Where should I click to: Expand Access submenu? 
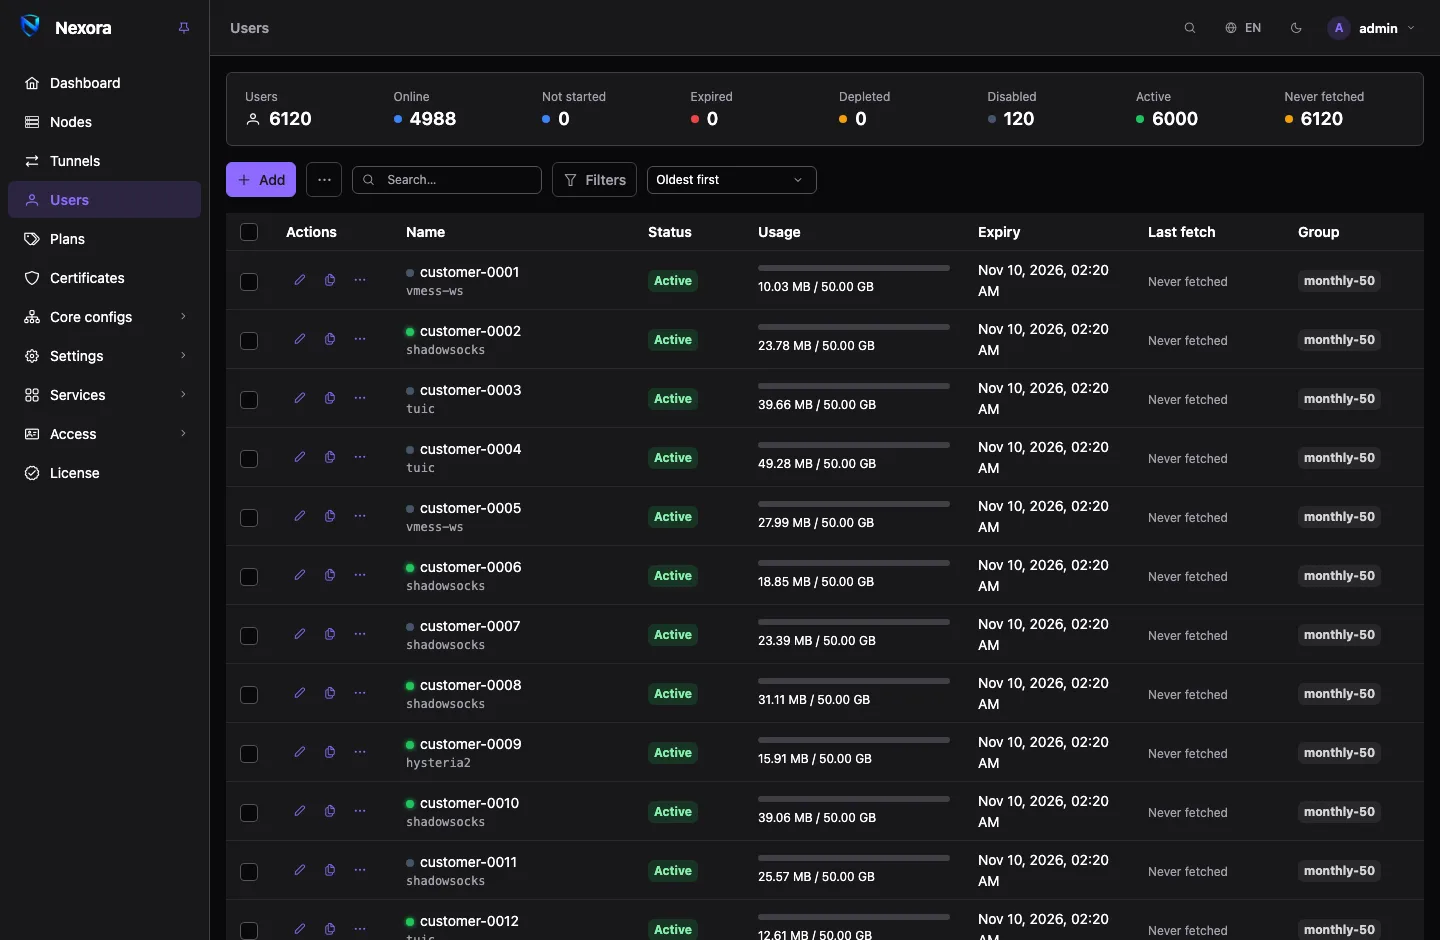coord(104,434)
